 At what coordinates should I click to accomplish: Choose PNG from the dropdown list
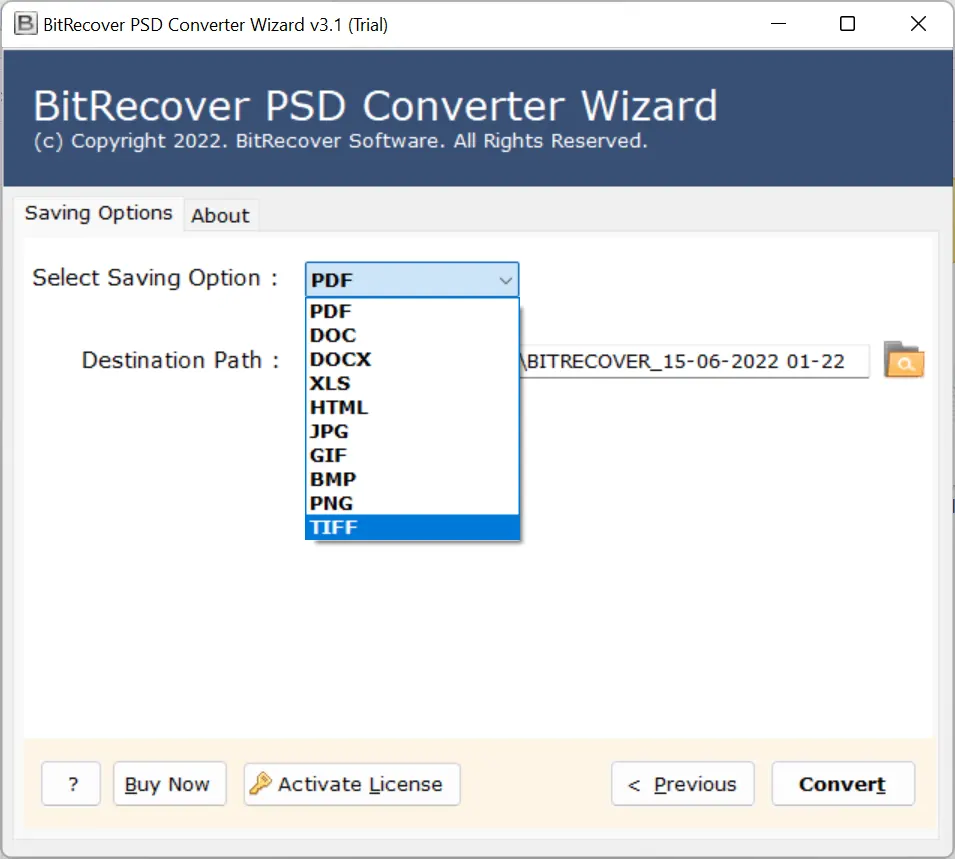(412, 503)
